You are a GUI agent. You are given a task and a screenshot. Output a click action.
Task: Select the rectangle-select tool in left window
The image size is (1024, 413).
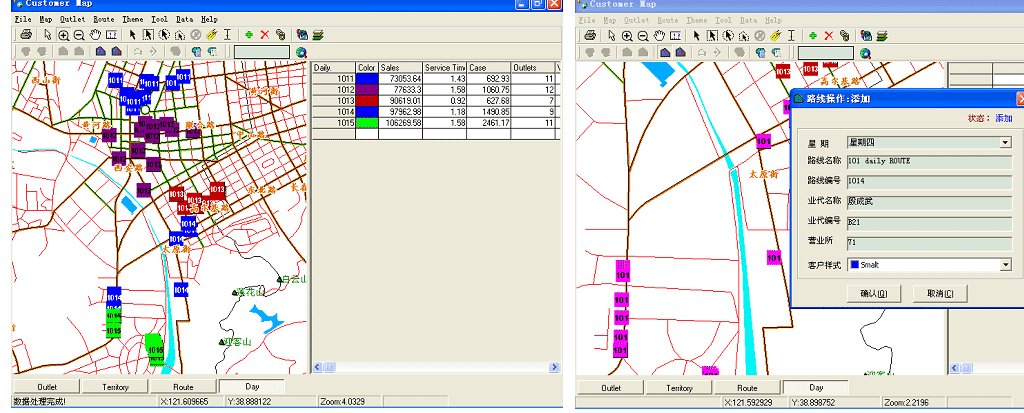tap(148, 35)
